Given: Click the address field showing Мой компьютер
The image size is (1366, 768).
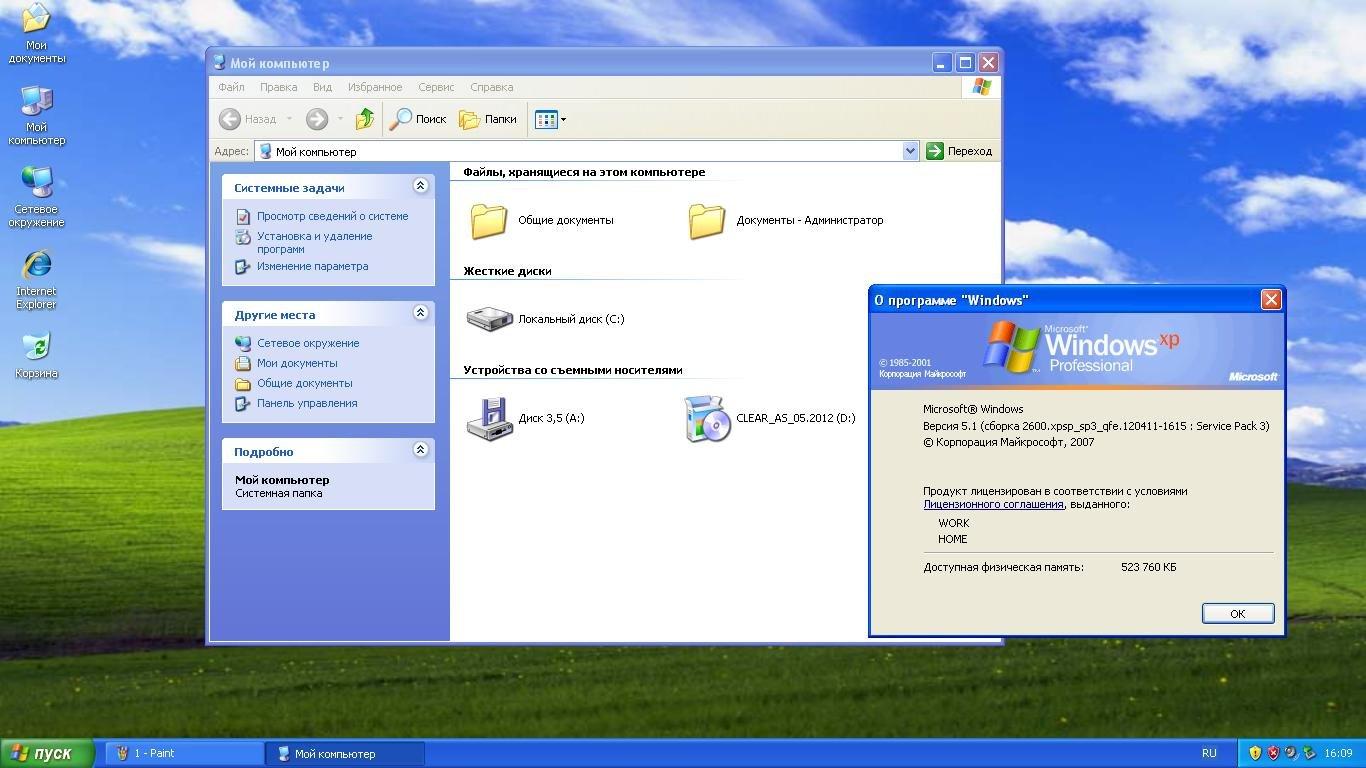Looking at the screenshot, I should pos(580,151).
